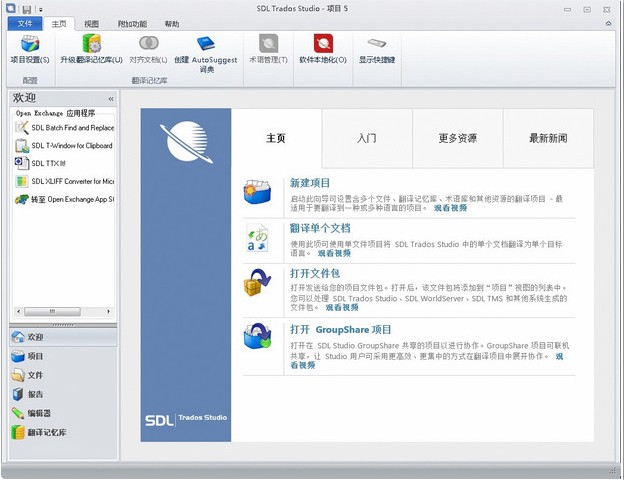The width and height of the screenshot is (624, 480).
Task: Click the save icon in title bar
Action: tap(27, 9)
